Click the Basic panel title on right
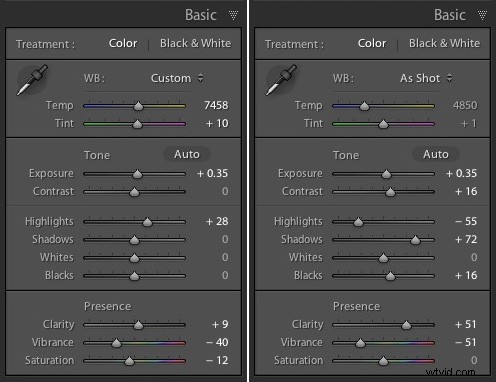 tap(450, 15)
